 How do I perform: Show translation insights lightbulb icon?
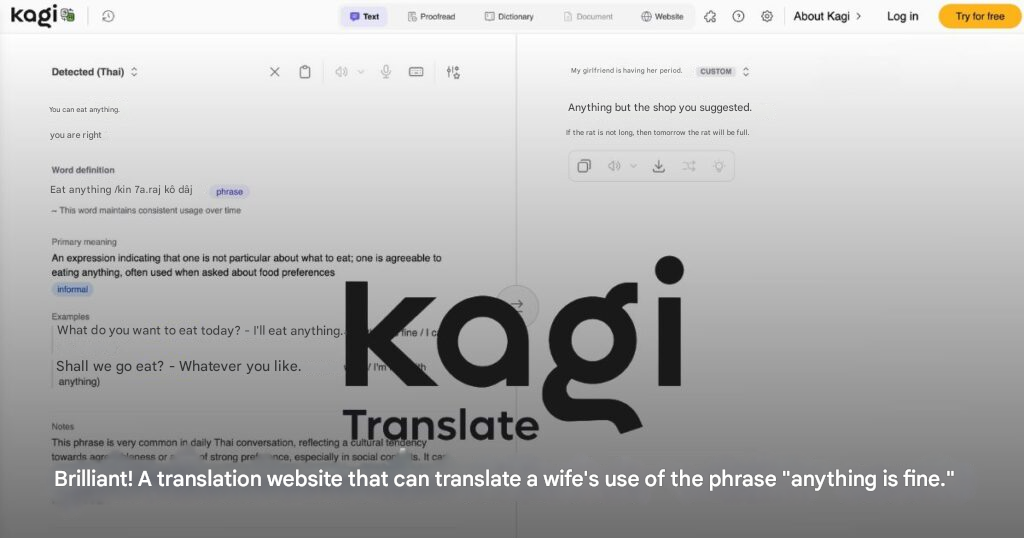pos(718,166)
